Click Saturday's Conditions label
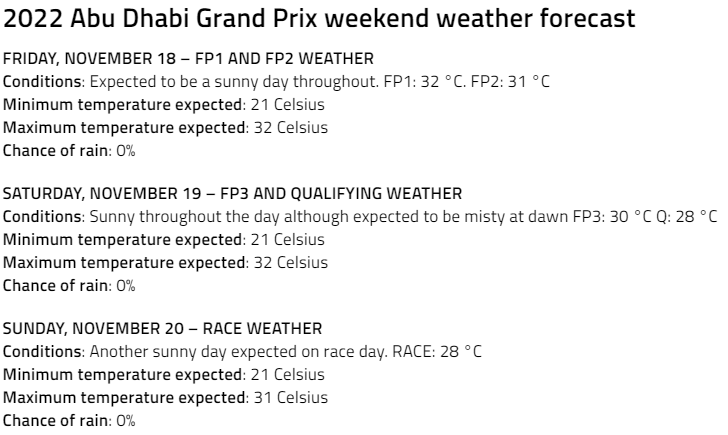728x435 pixels. (x=42, y=217)
